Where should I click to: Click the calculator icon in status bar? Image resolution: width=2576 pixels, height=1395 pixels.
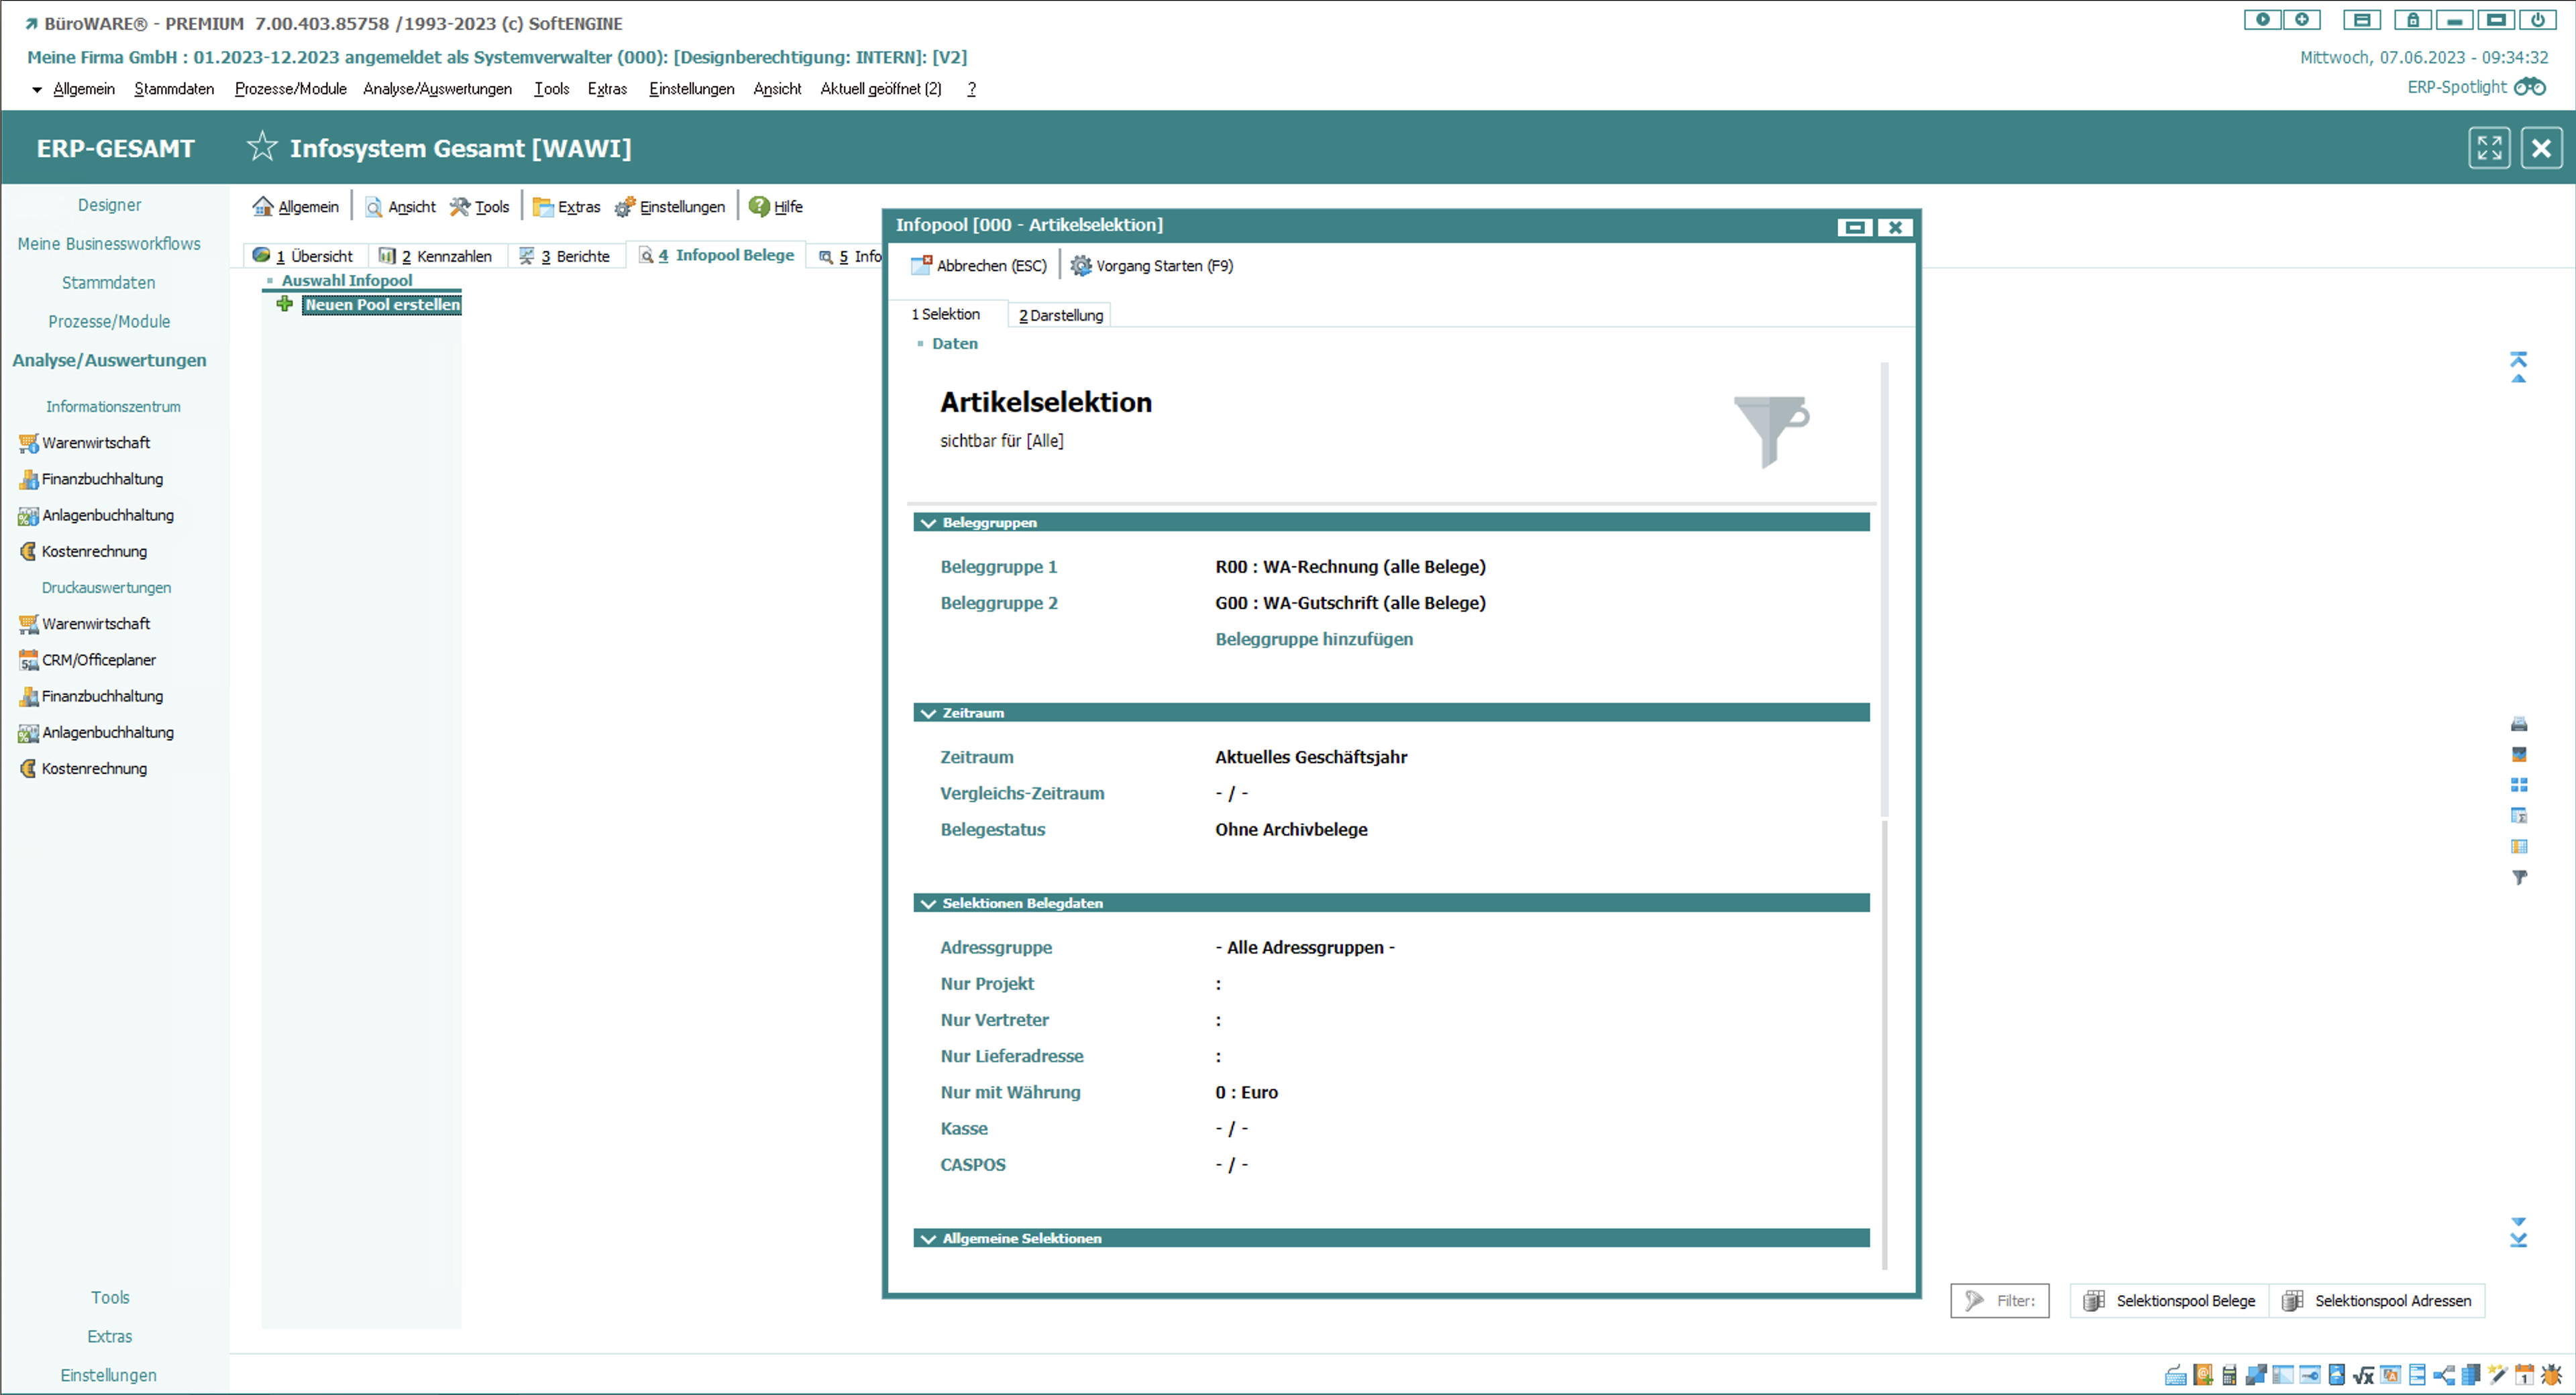(x=2230, y=1375)
